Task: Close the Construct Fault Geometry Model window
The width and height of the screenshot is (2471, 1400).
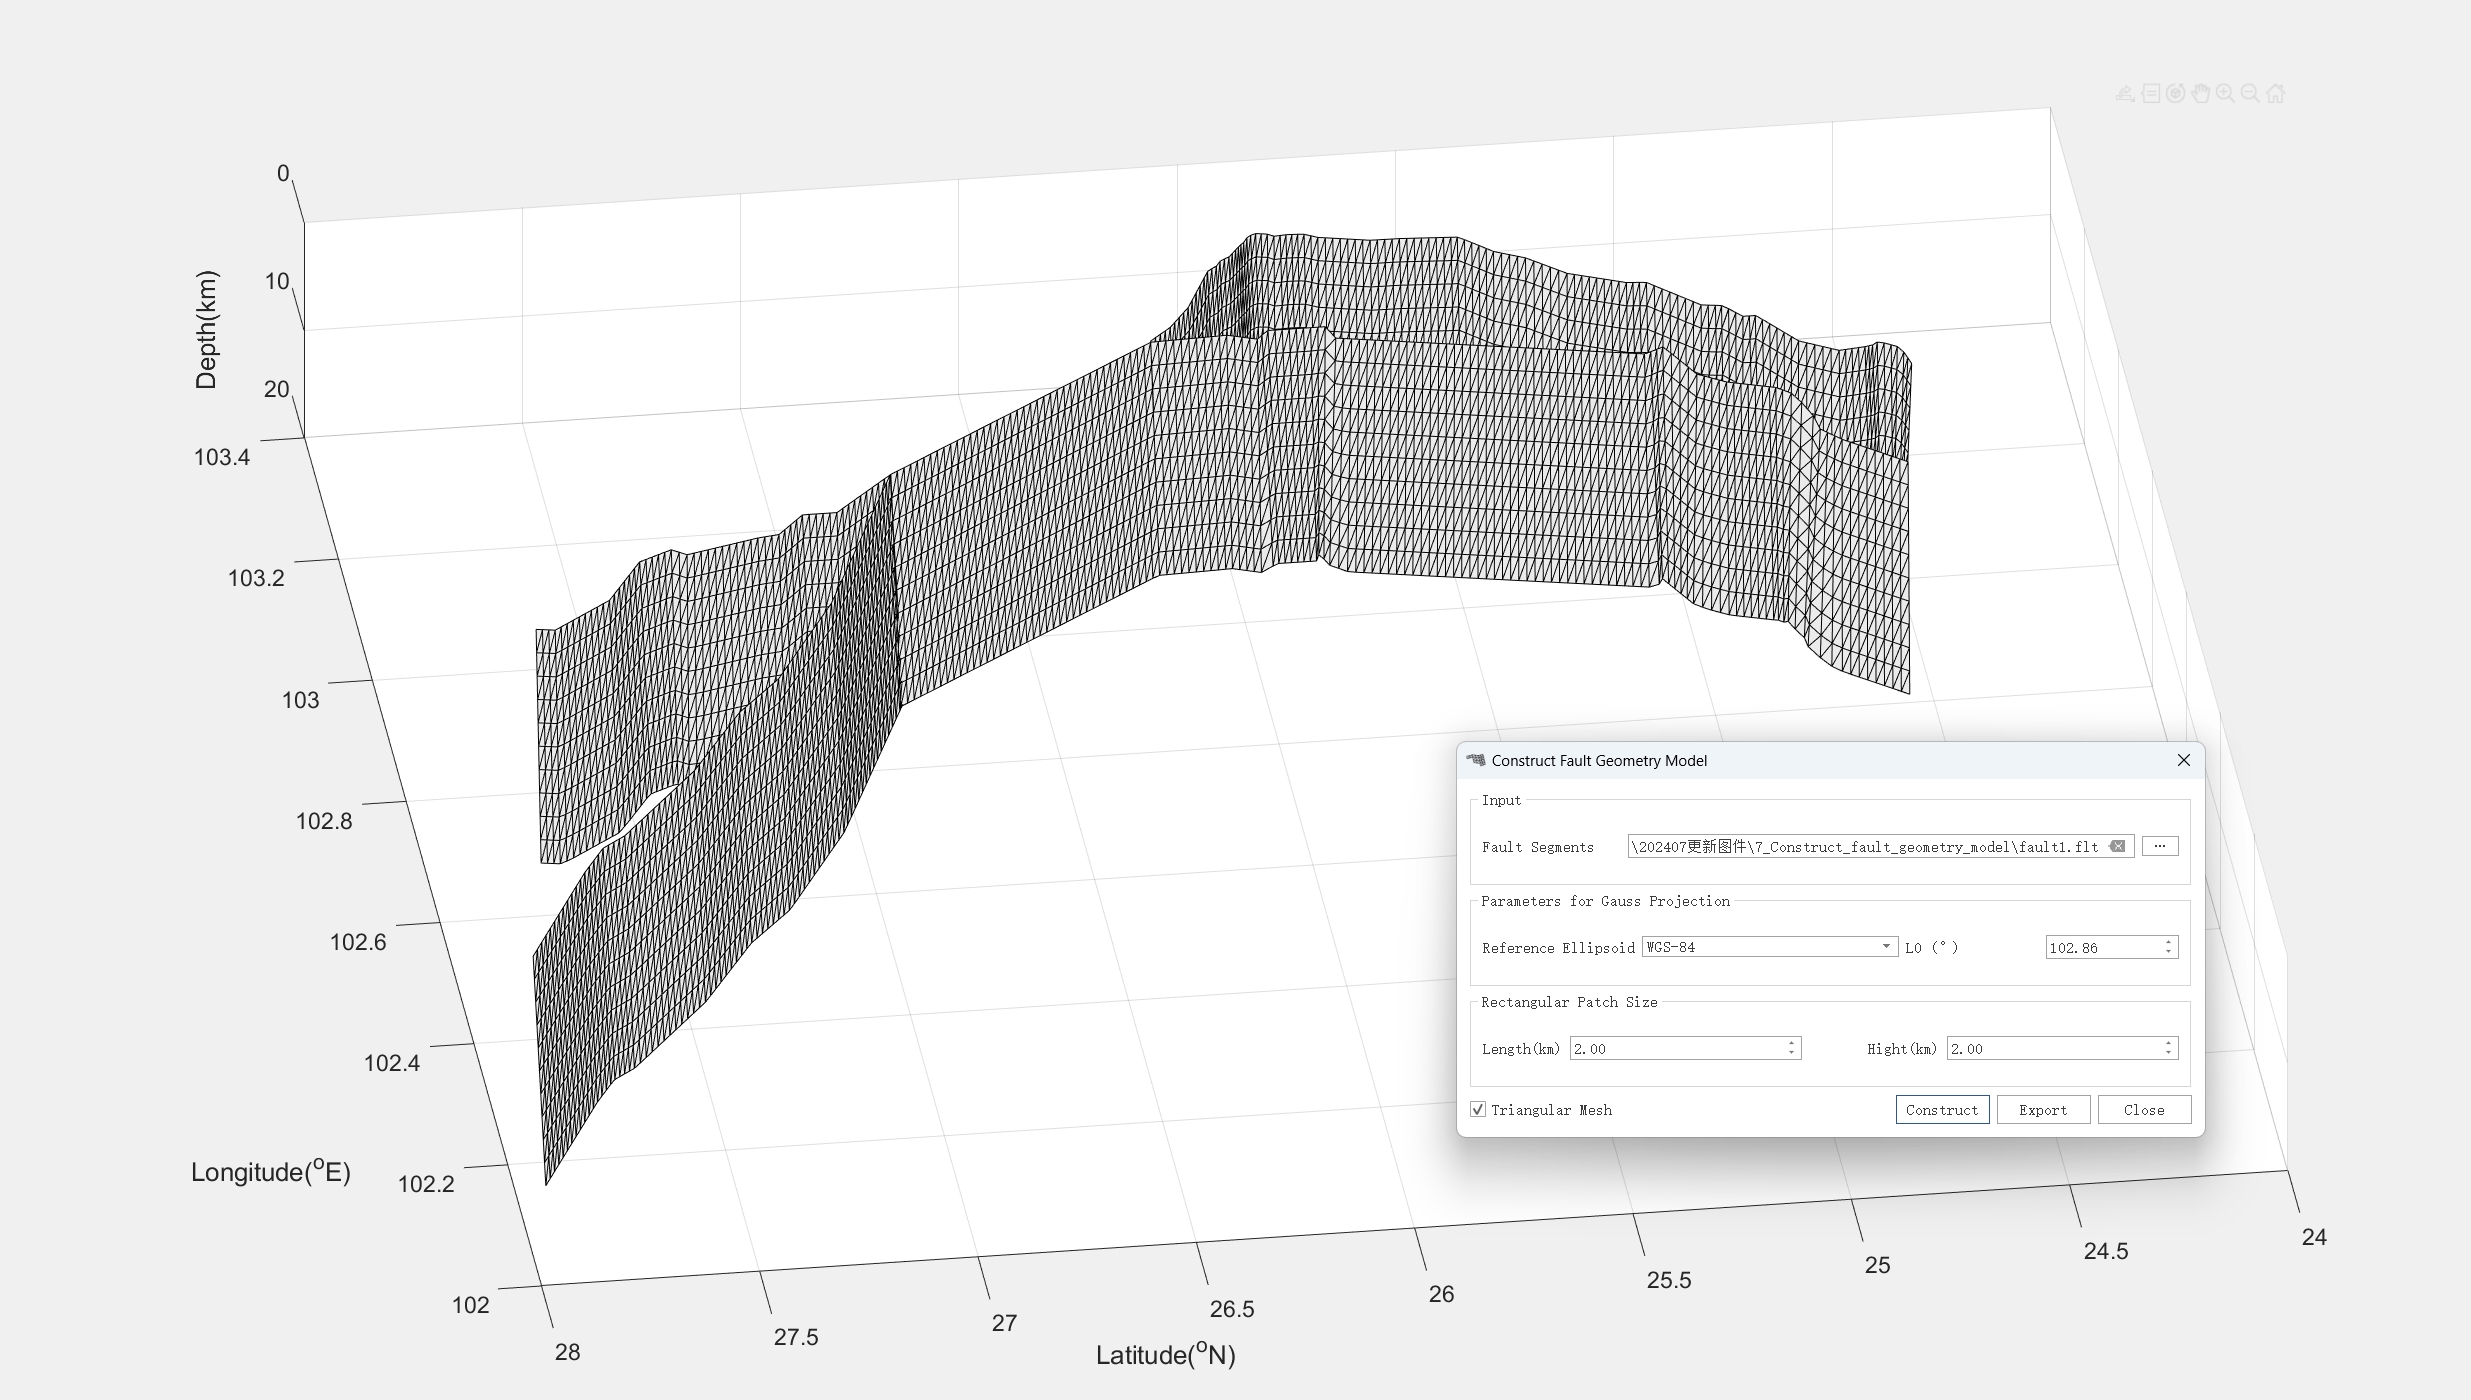Action: point(2184,760)
